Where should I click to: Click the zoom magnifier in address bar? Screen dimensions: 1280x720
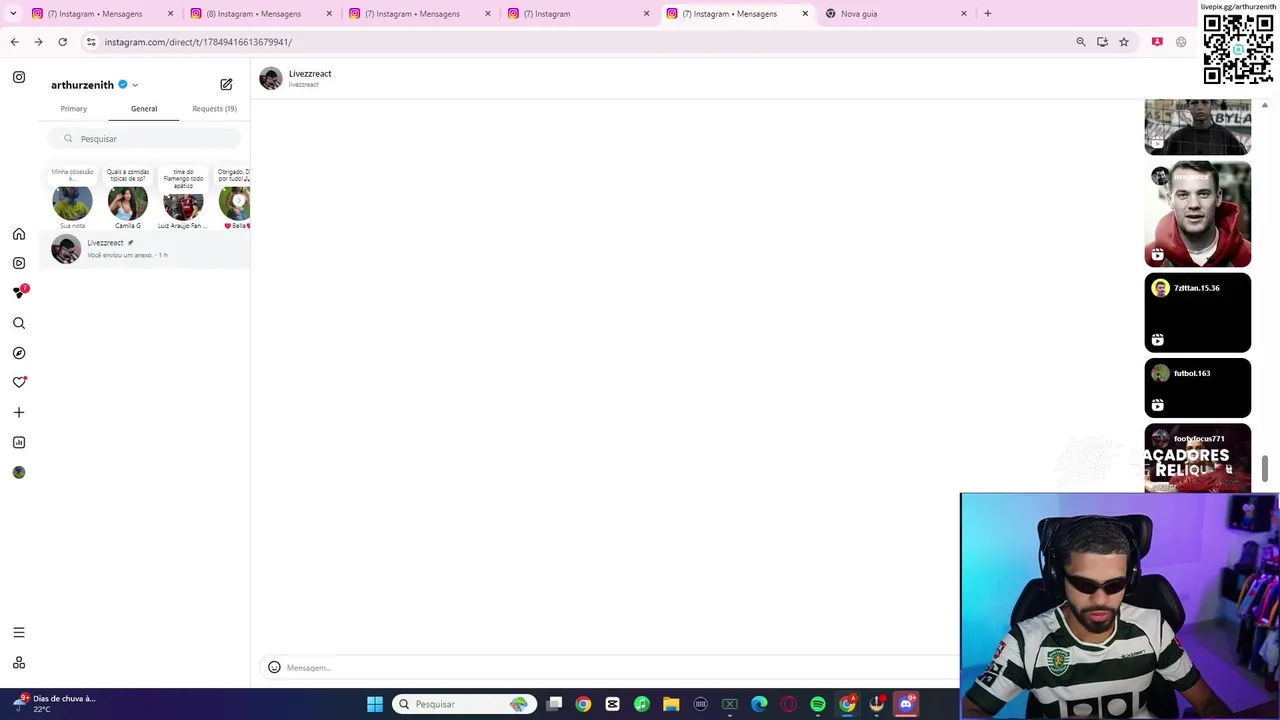(x=1081, y=42)
